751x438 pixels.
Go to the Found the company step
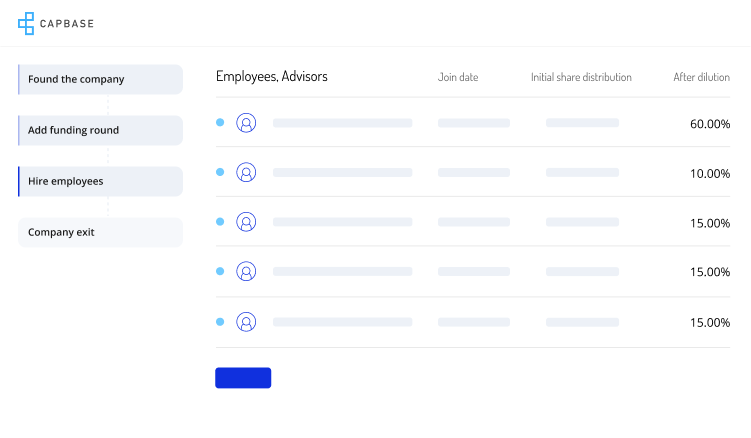[100, 79]
